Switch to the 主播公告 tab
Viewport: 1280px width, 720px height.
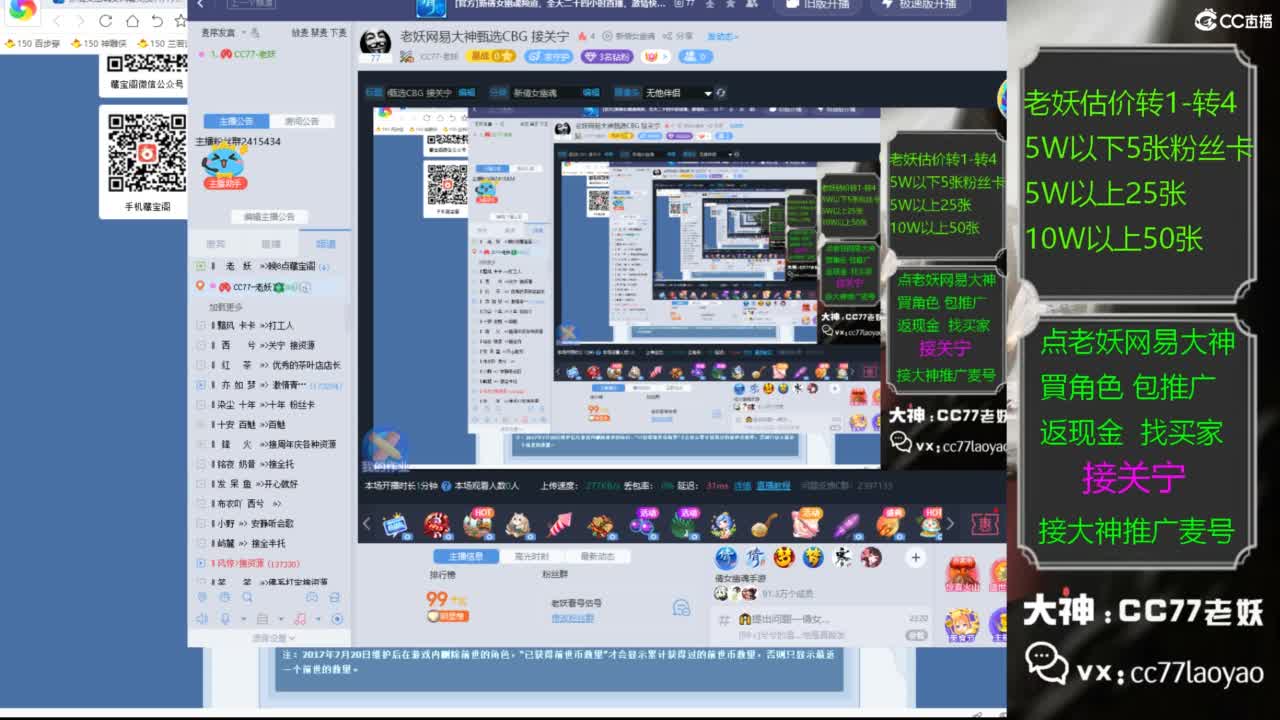237,121
